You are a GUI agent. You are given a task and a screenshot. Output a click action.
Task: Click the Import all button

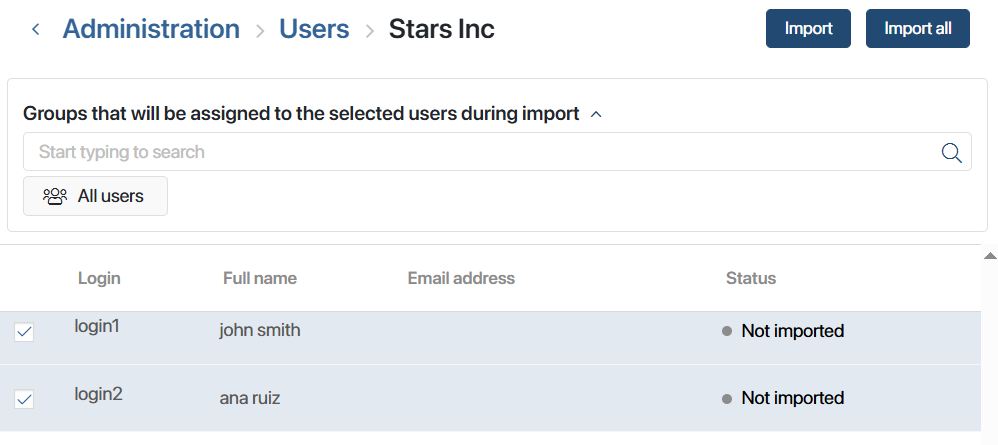(x=918, y=29)
